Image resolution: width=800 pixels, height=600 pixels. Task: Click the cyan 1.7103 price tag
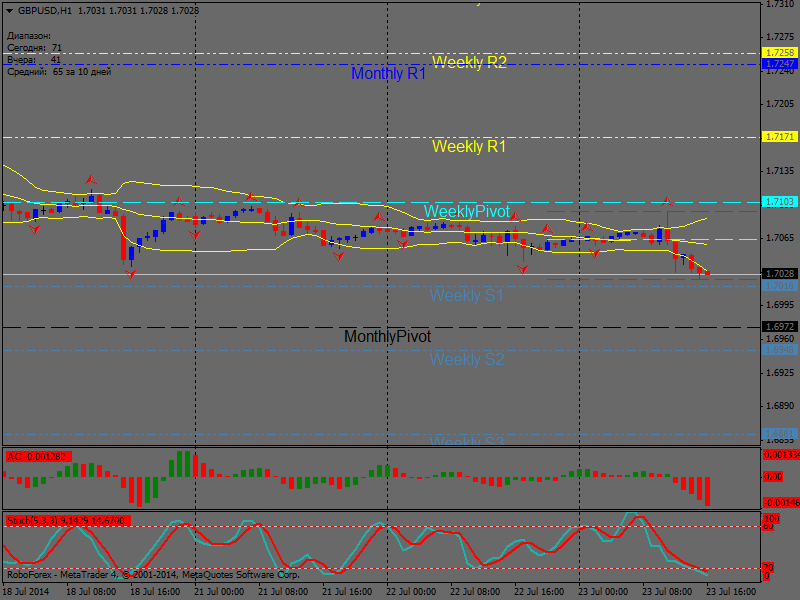pos(779,201)
